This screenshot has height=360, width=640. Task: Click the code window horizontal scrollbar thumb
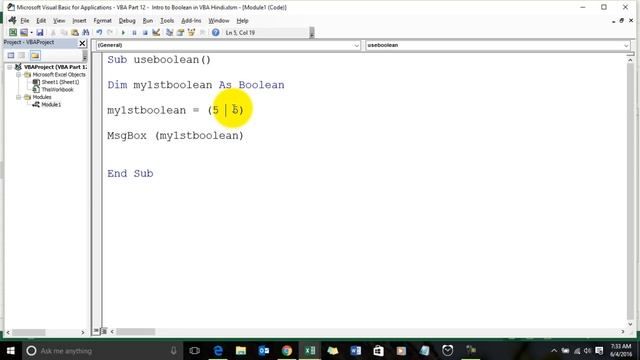click(x=136, y=332)
